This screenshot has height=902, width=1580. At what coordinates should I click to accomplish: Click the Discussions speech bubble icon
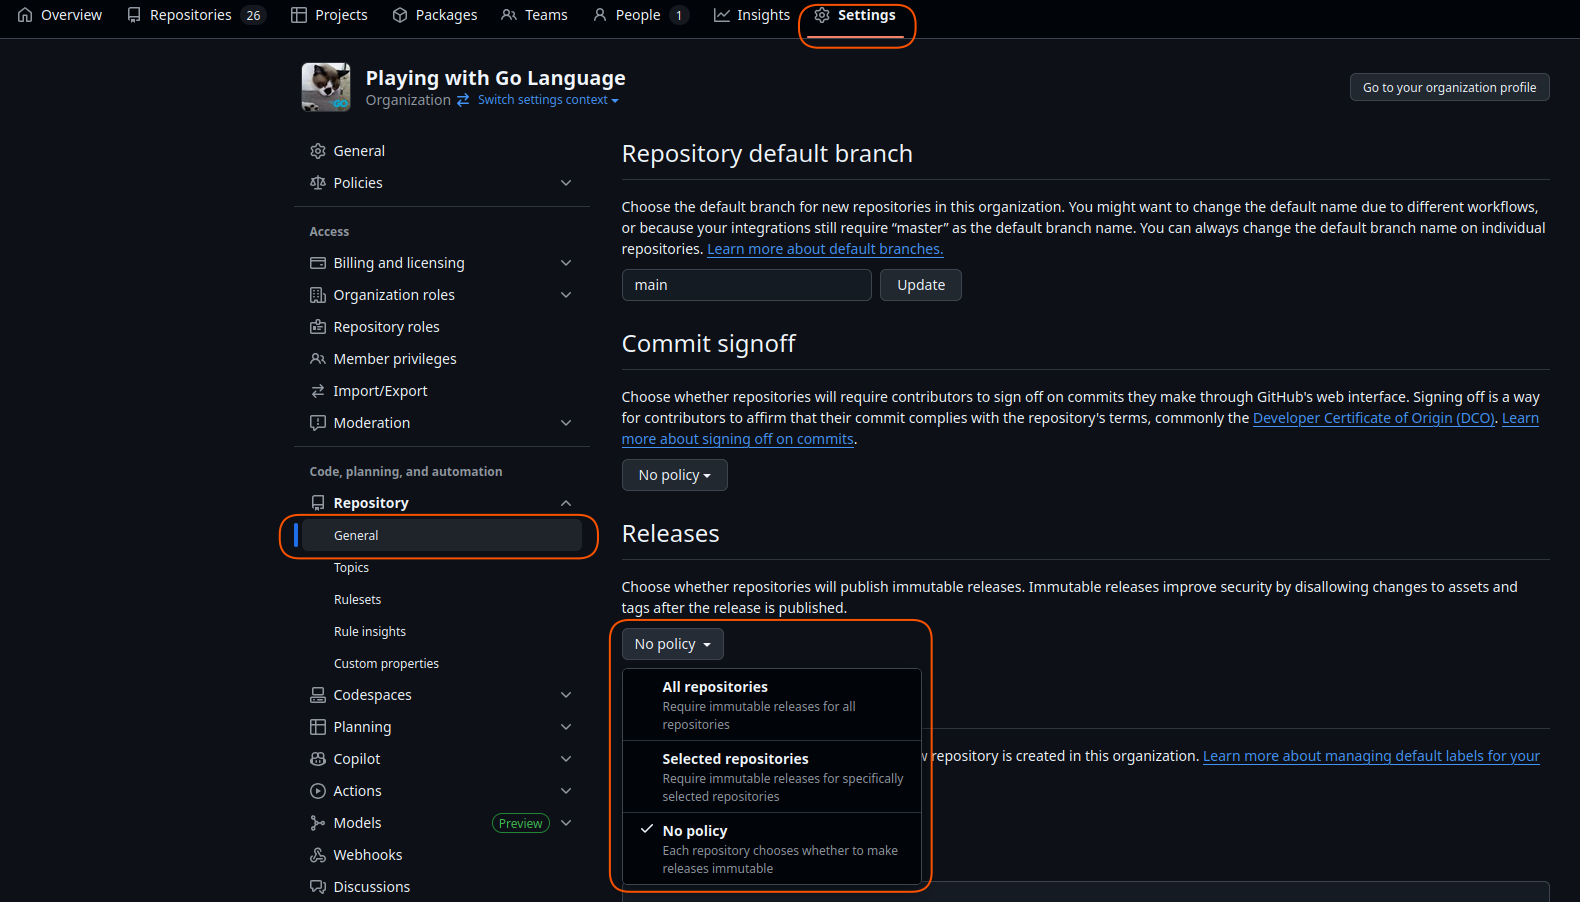click(x=318, y=887)
